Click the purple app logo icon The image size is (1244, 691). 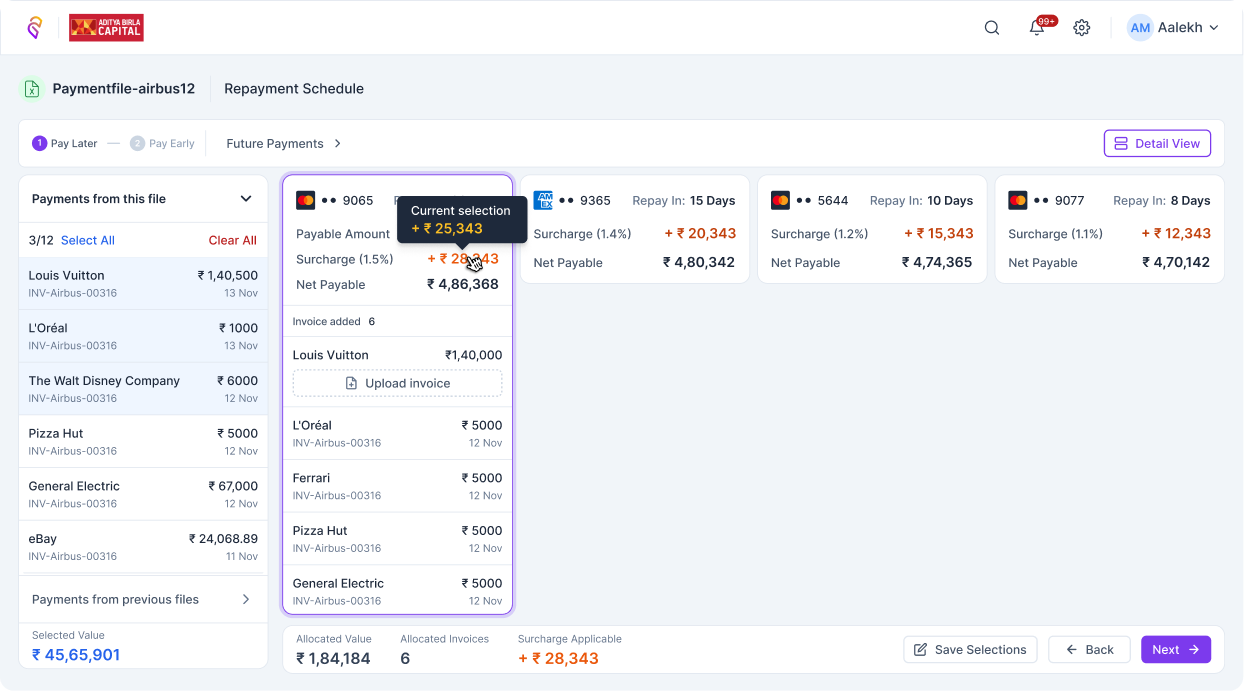[35, 28]
